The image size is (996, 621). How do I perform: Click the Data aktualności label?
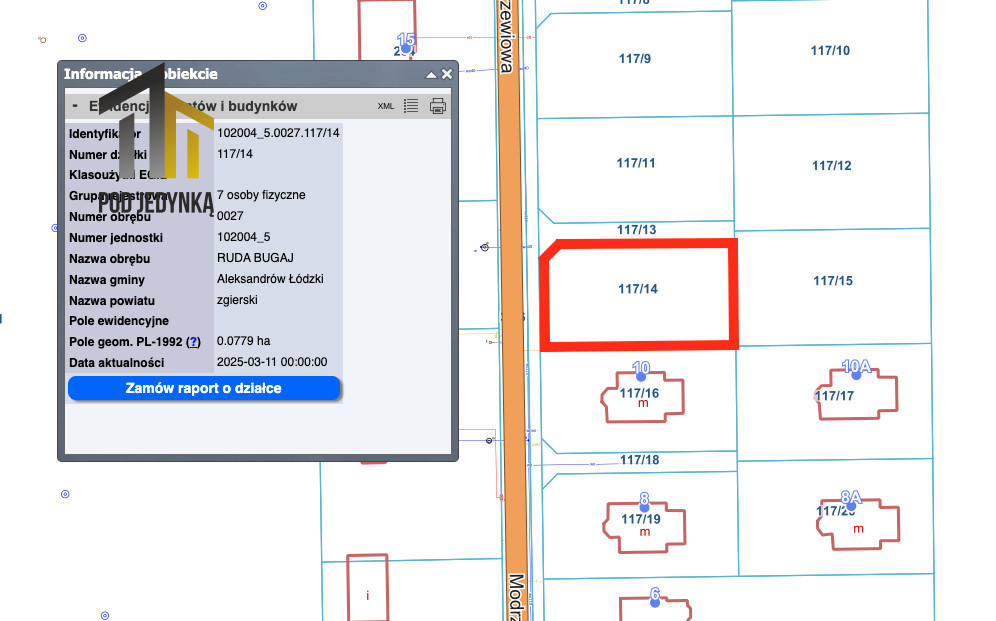tap(116, 363)
